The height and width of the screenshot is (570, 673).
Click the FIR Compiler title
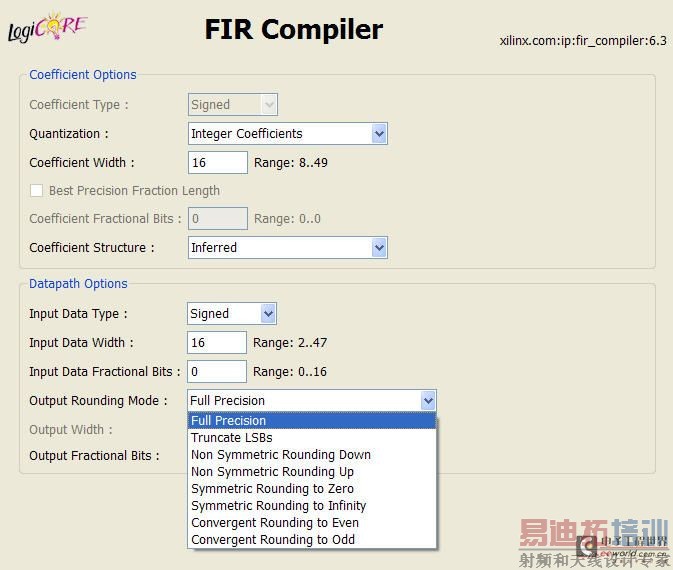point(294,30)
